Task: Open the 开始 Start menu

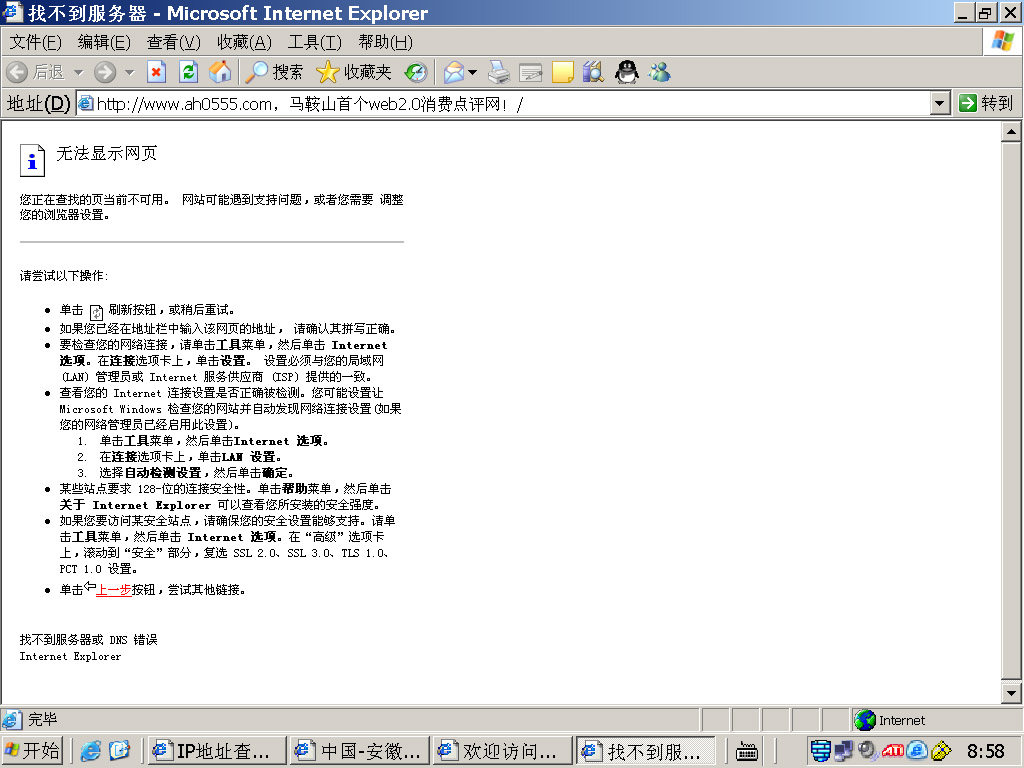Action: (x=33, y=751)
